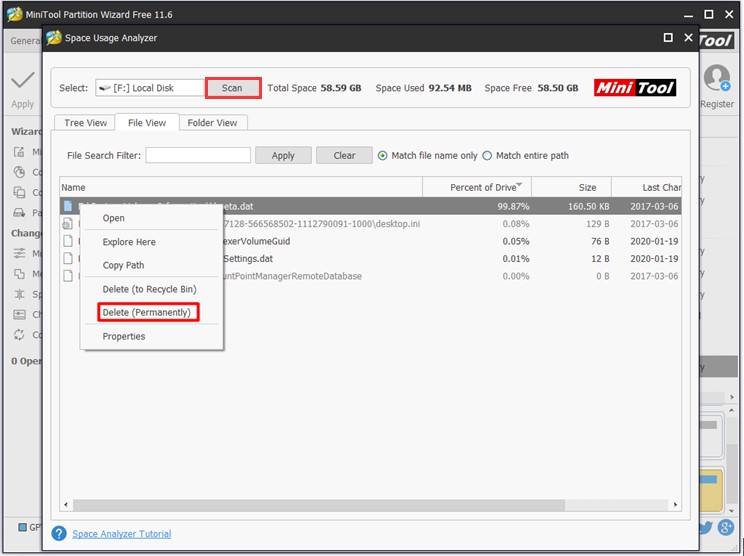This screenshot has width=744, height=556.
Task: Open the Space Analyzer Tutorial link
Action: (121, 534)
